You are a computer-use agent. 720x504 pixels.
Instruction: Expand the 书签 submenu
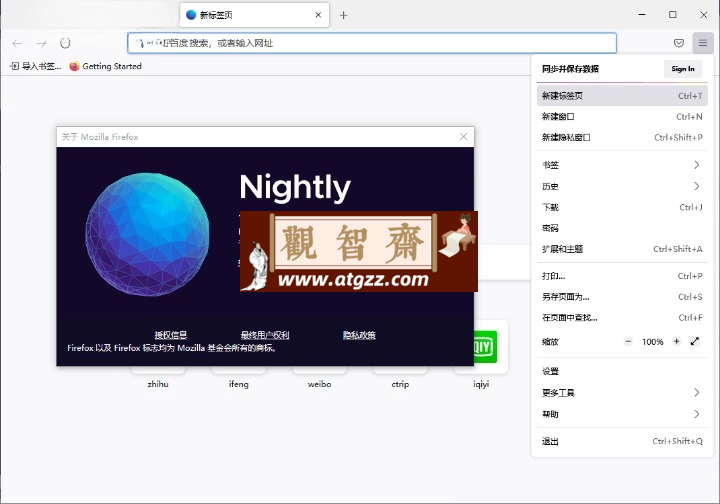click(x=622, y=165)
